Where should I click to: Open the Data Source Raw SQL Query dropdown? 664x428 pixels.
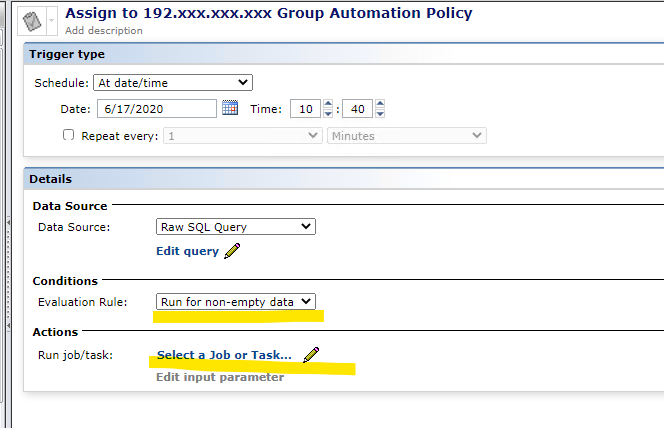[235, 226]
